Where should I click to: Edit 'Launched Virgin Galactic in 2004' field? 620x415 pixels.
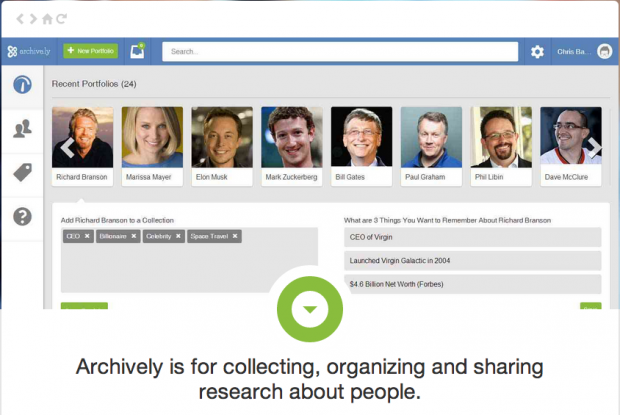click(473, 260)
